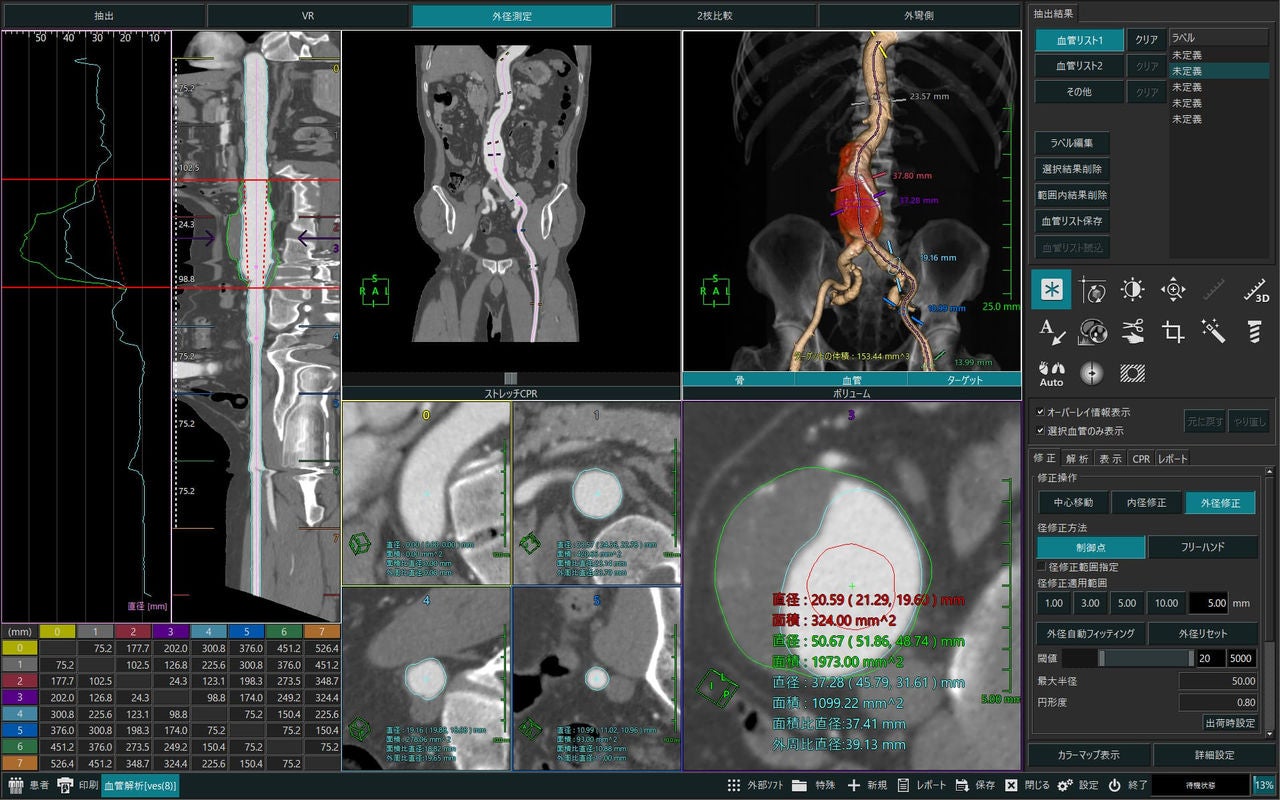Select the brightness/contrast window level tool
This screenshot has height=800, width=1280.
coord(1132,290)
